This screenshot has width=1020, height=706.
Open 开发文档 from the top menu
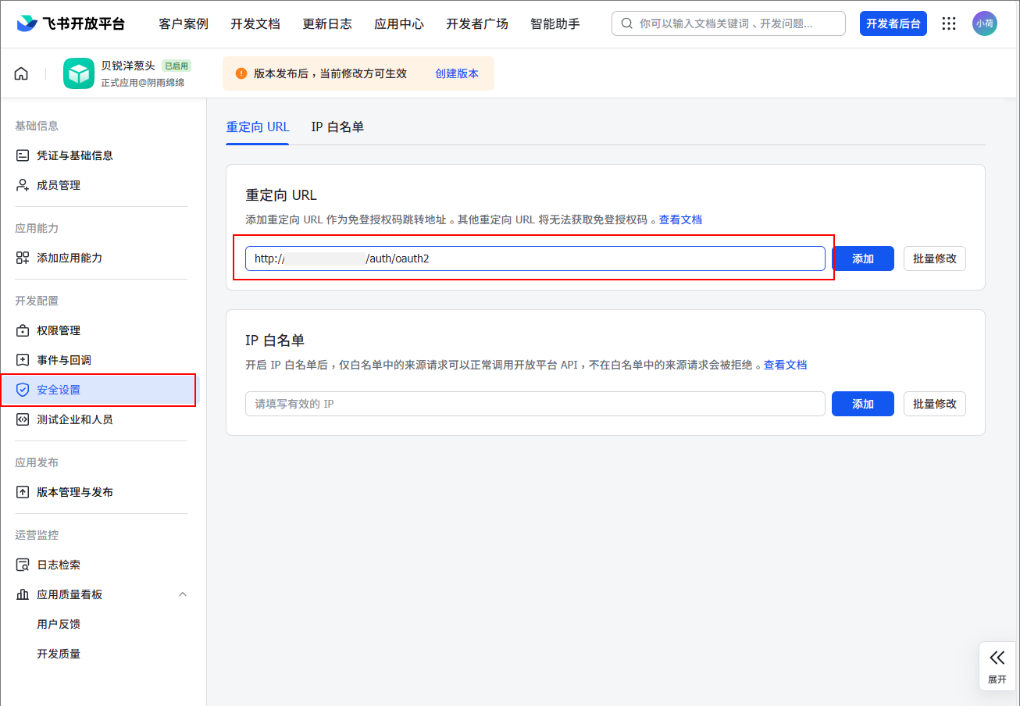(254, 22)
